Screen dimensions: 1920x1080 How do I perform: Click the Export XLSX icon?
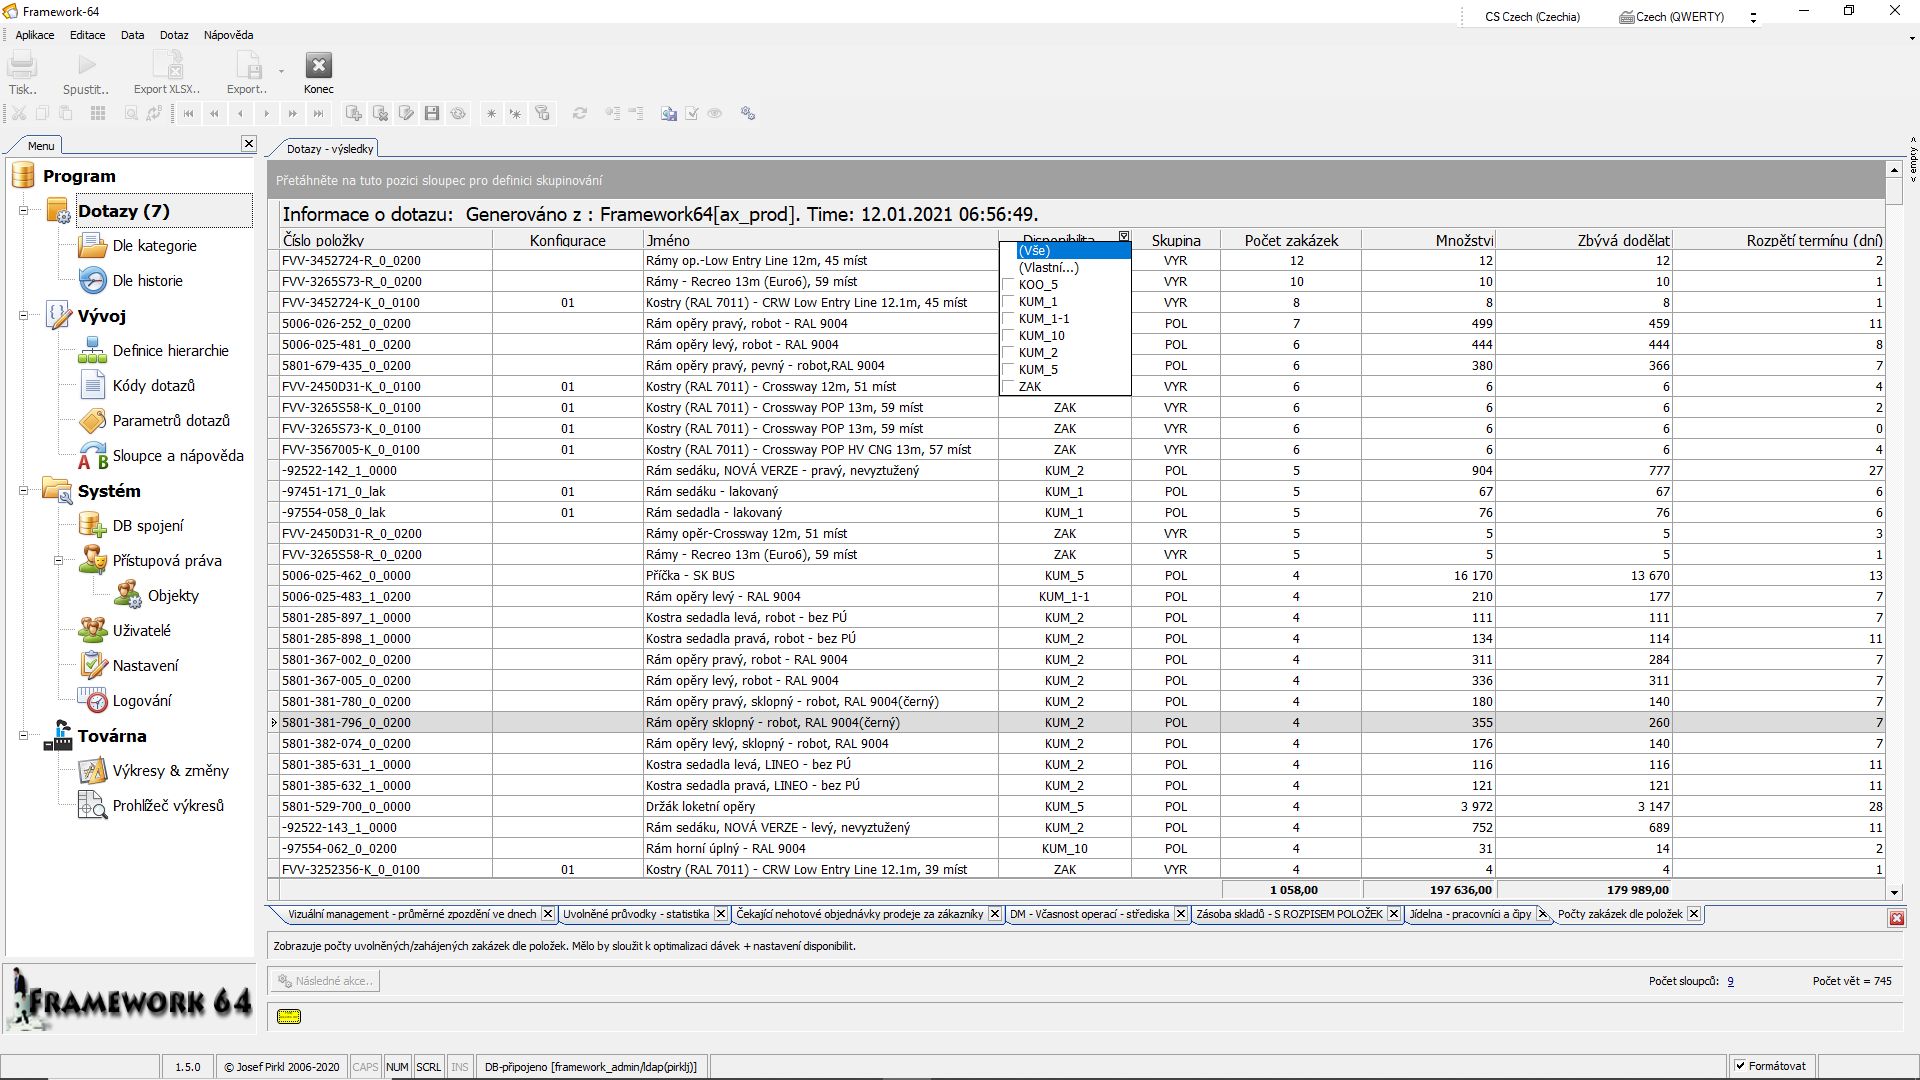(x=167, y=66)
